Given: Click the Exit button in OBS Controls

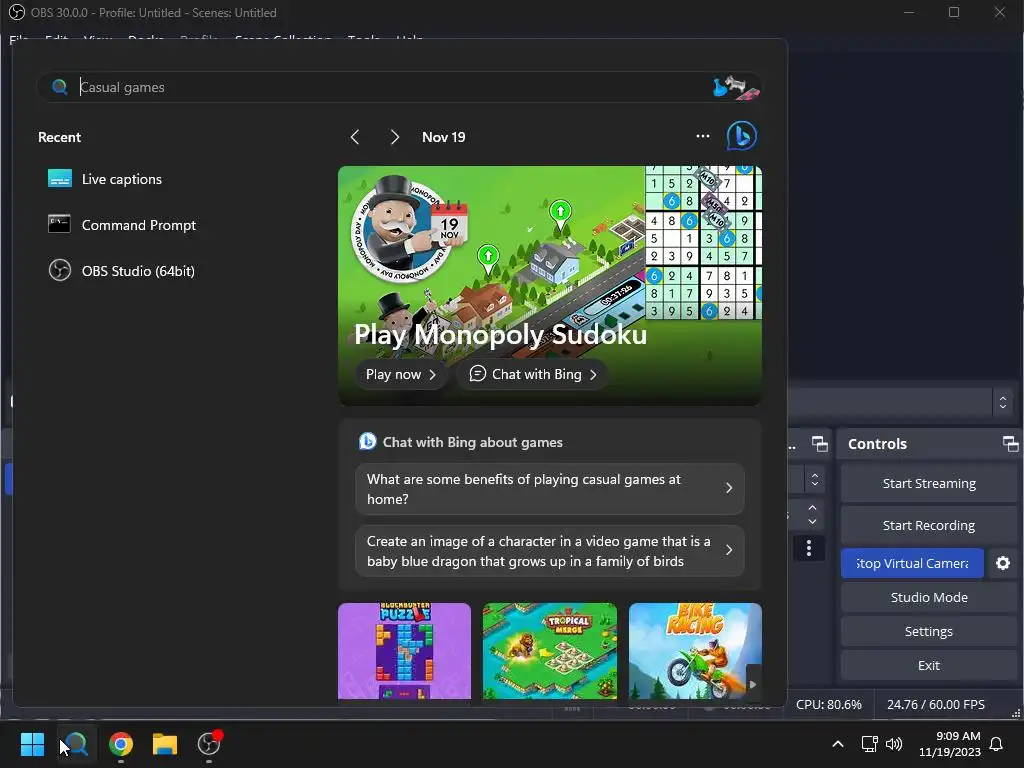Looking at the screenshot, I should tap(929, 665).
